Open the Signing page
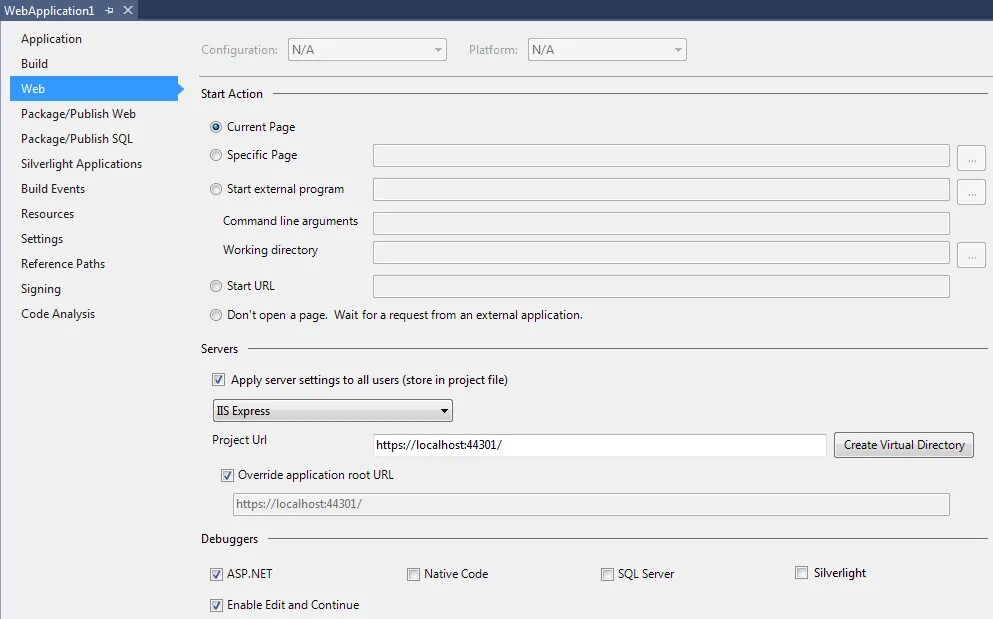This screenshot has height=619, width=993. [x=41, y=289]
